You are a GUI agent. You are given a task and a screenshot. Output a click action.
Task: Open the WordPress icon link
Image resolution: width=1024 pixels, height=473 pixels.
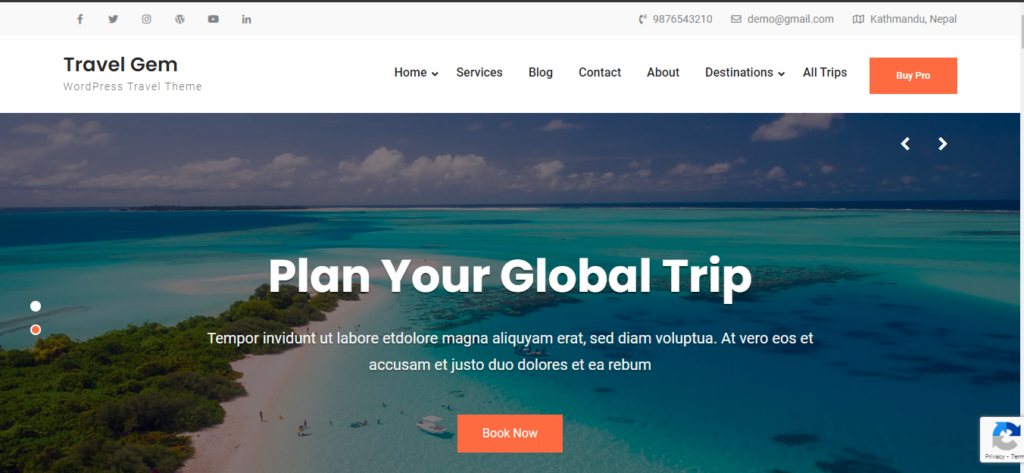(x=180, y=19)
